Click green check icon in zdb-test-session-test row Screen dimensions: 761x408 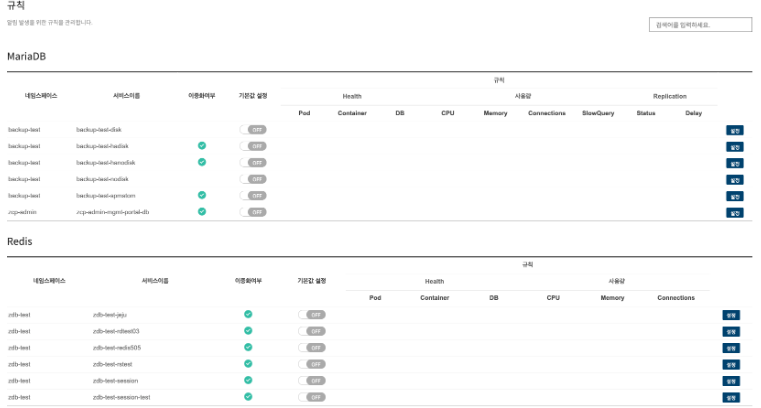pos(248,397)
